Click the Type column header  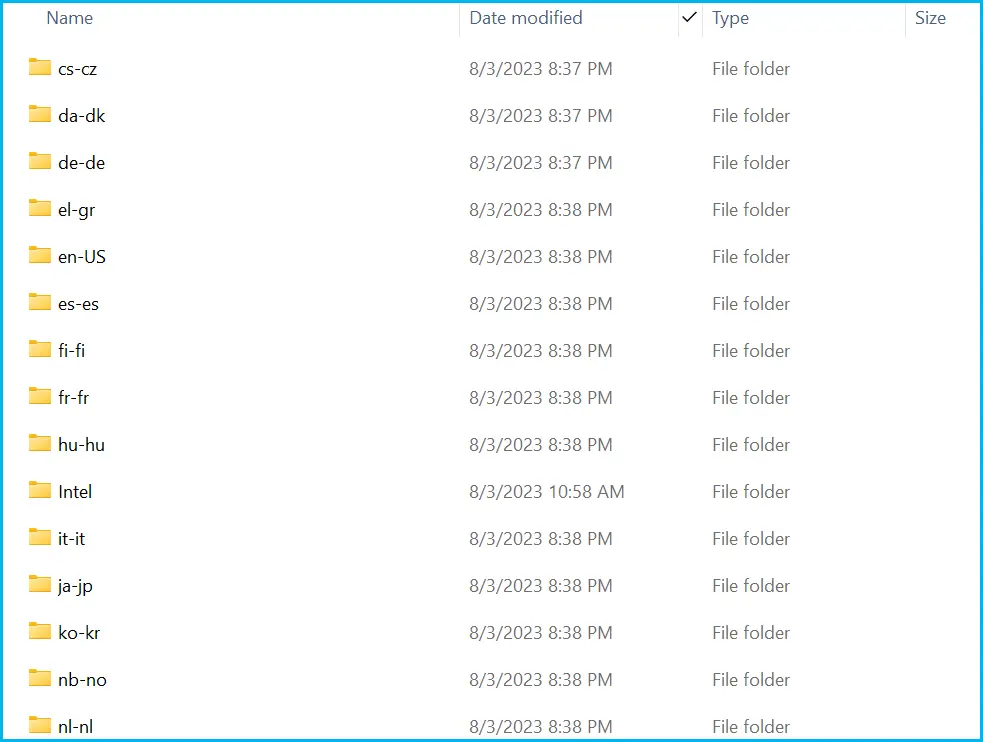pyautogui.click(x=731, y=18)
